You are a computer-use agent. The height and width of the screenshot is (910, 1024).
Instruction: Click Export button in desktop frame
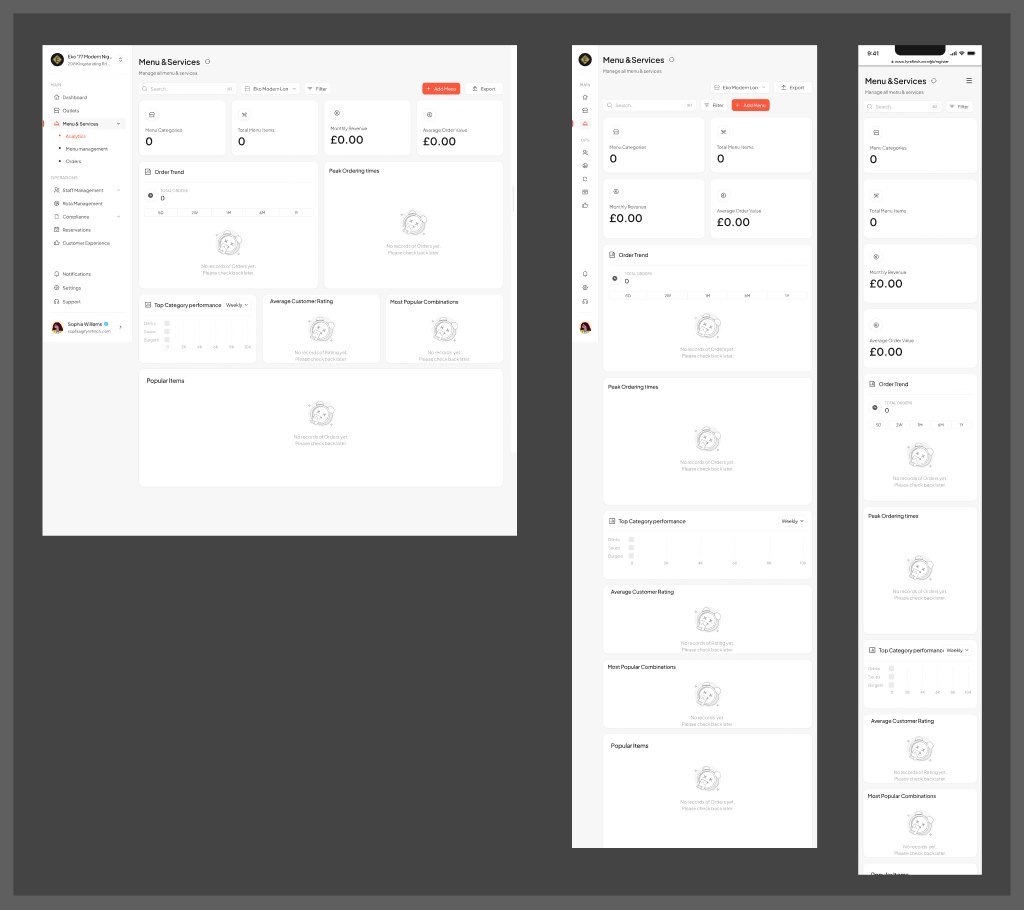pos(484,89)
